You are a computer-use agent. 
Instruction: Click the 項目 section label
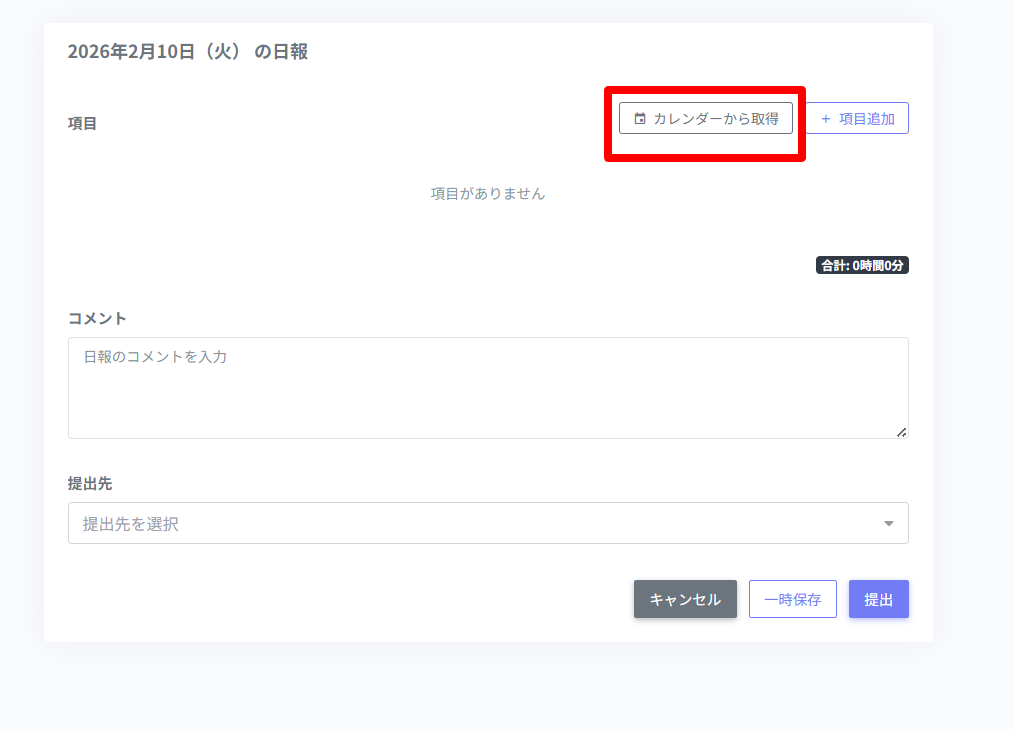tap(82, 124)
